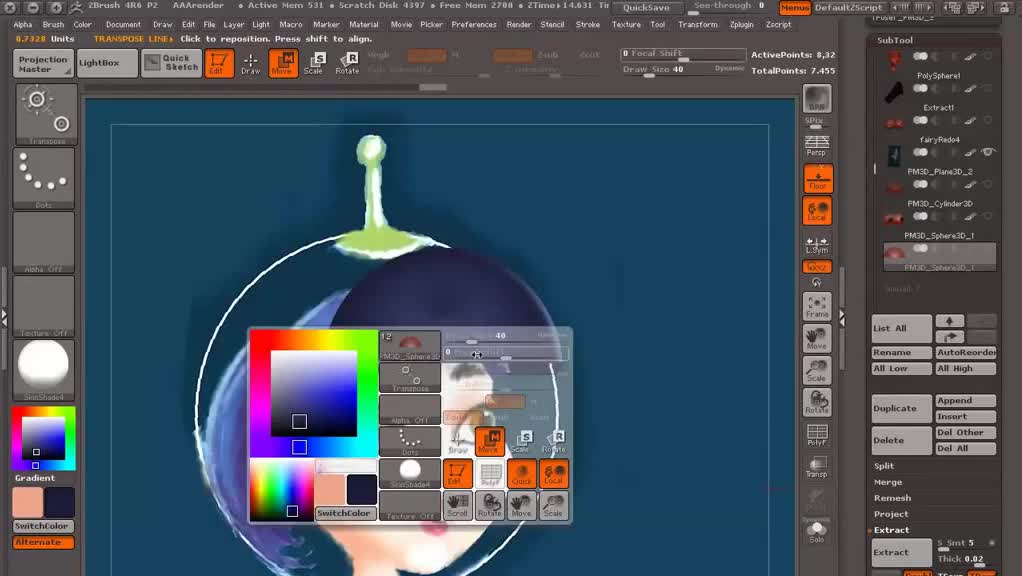The image size is (1022, 576).
Task: Click Local button in the popup menu
Action: tap(553, 474)
